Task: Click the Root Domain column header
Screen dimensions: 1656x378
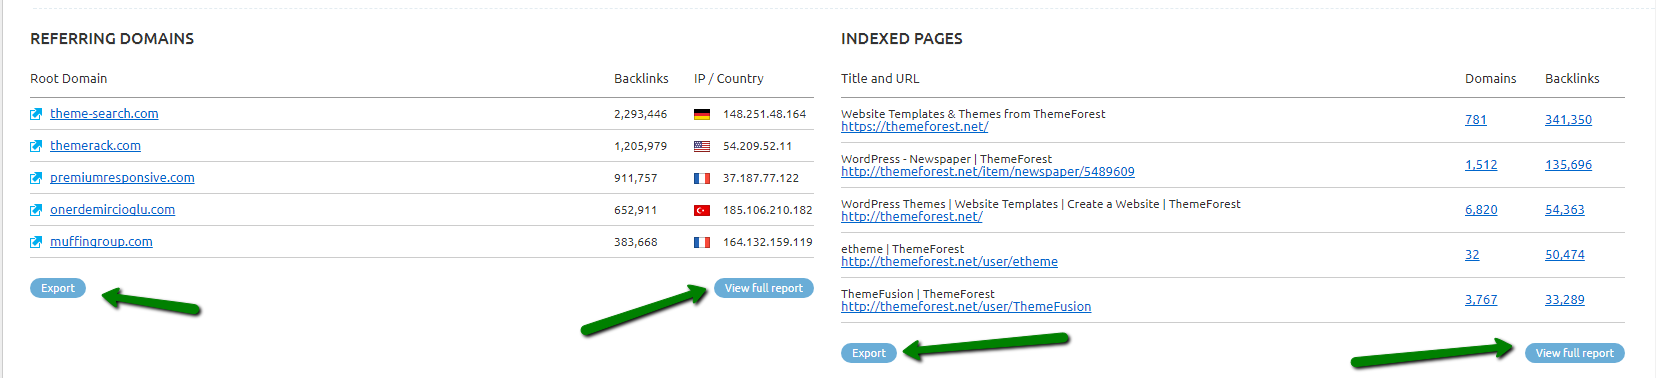Action: (x=68, y=79)
